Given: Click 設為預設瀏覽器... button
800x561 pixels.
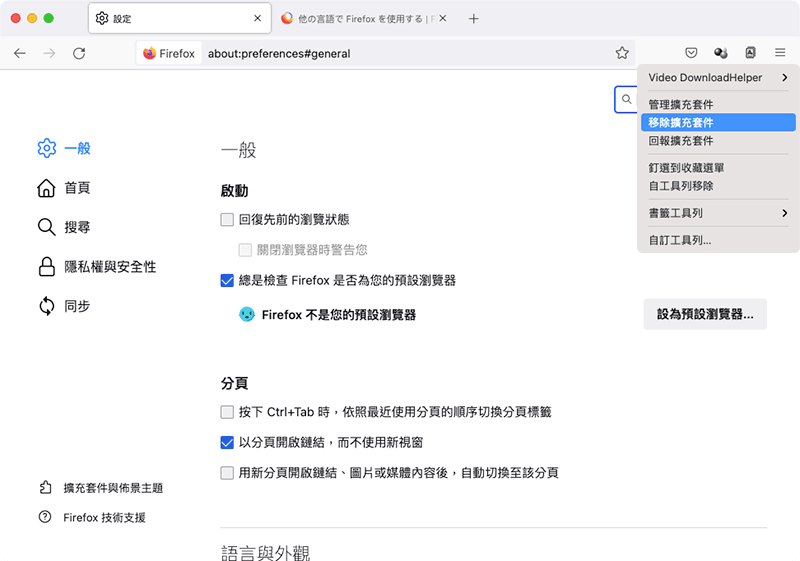Looking at the screenshot, I should [705, 314].
